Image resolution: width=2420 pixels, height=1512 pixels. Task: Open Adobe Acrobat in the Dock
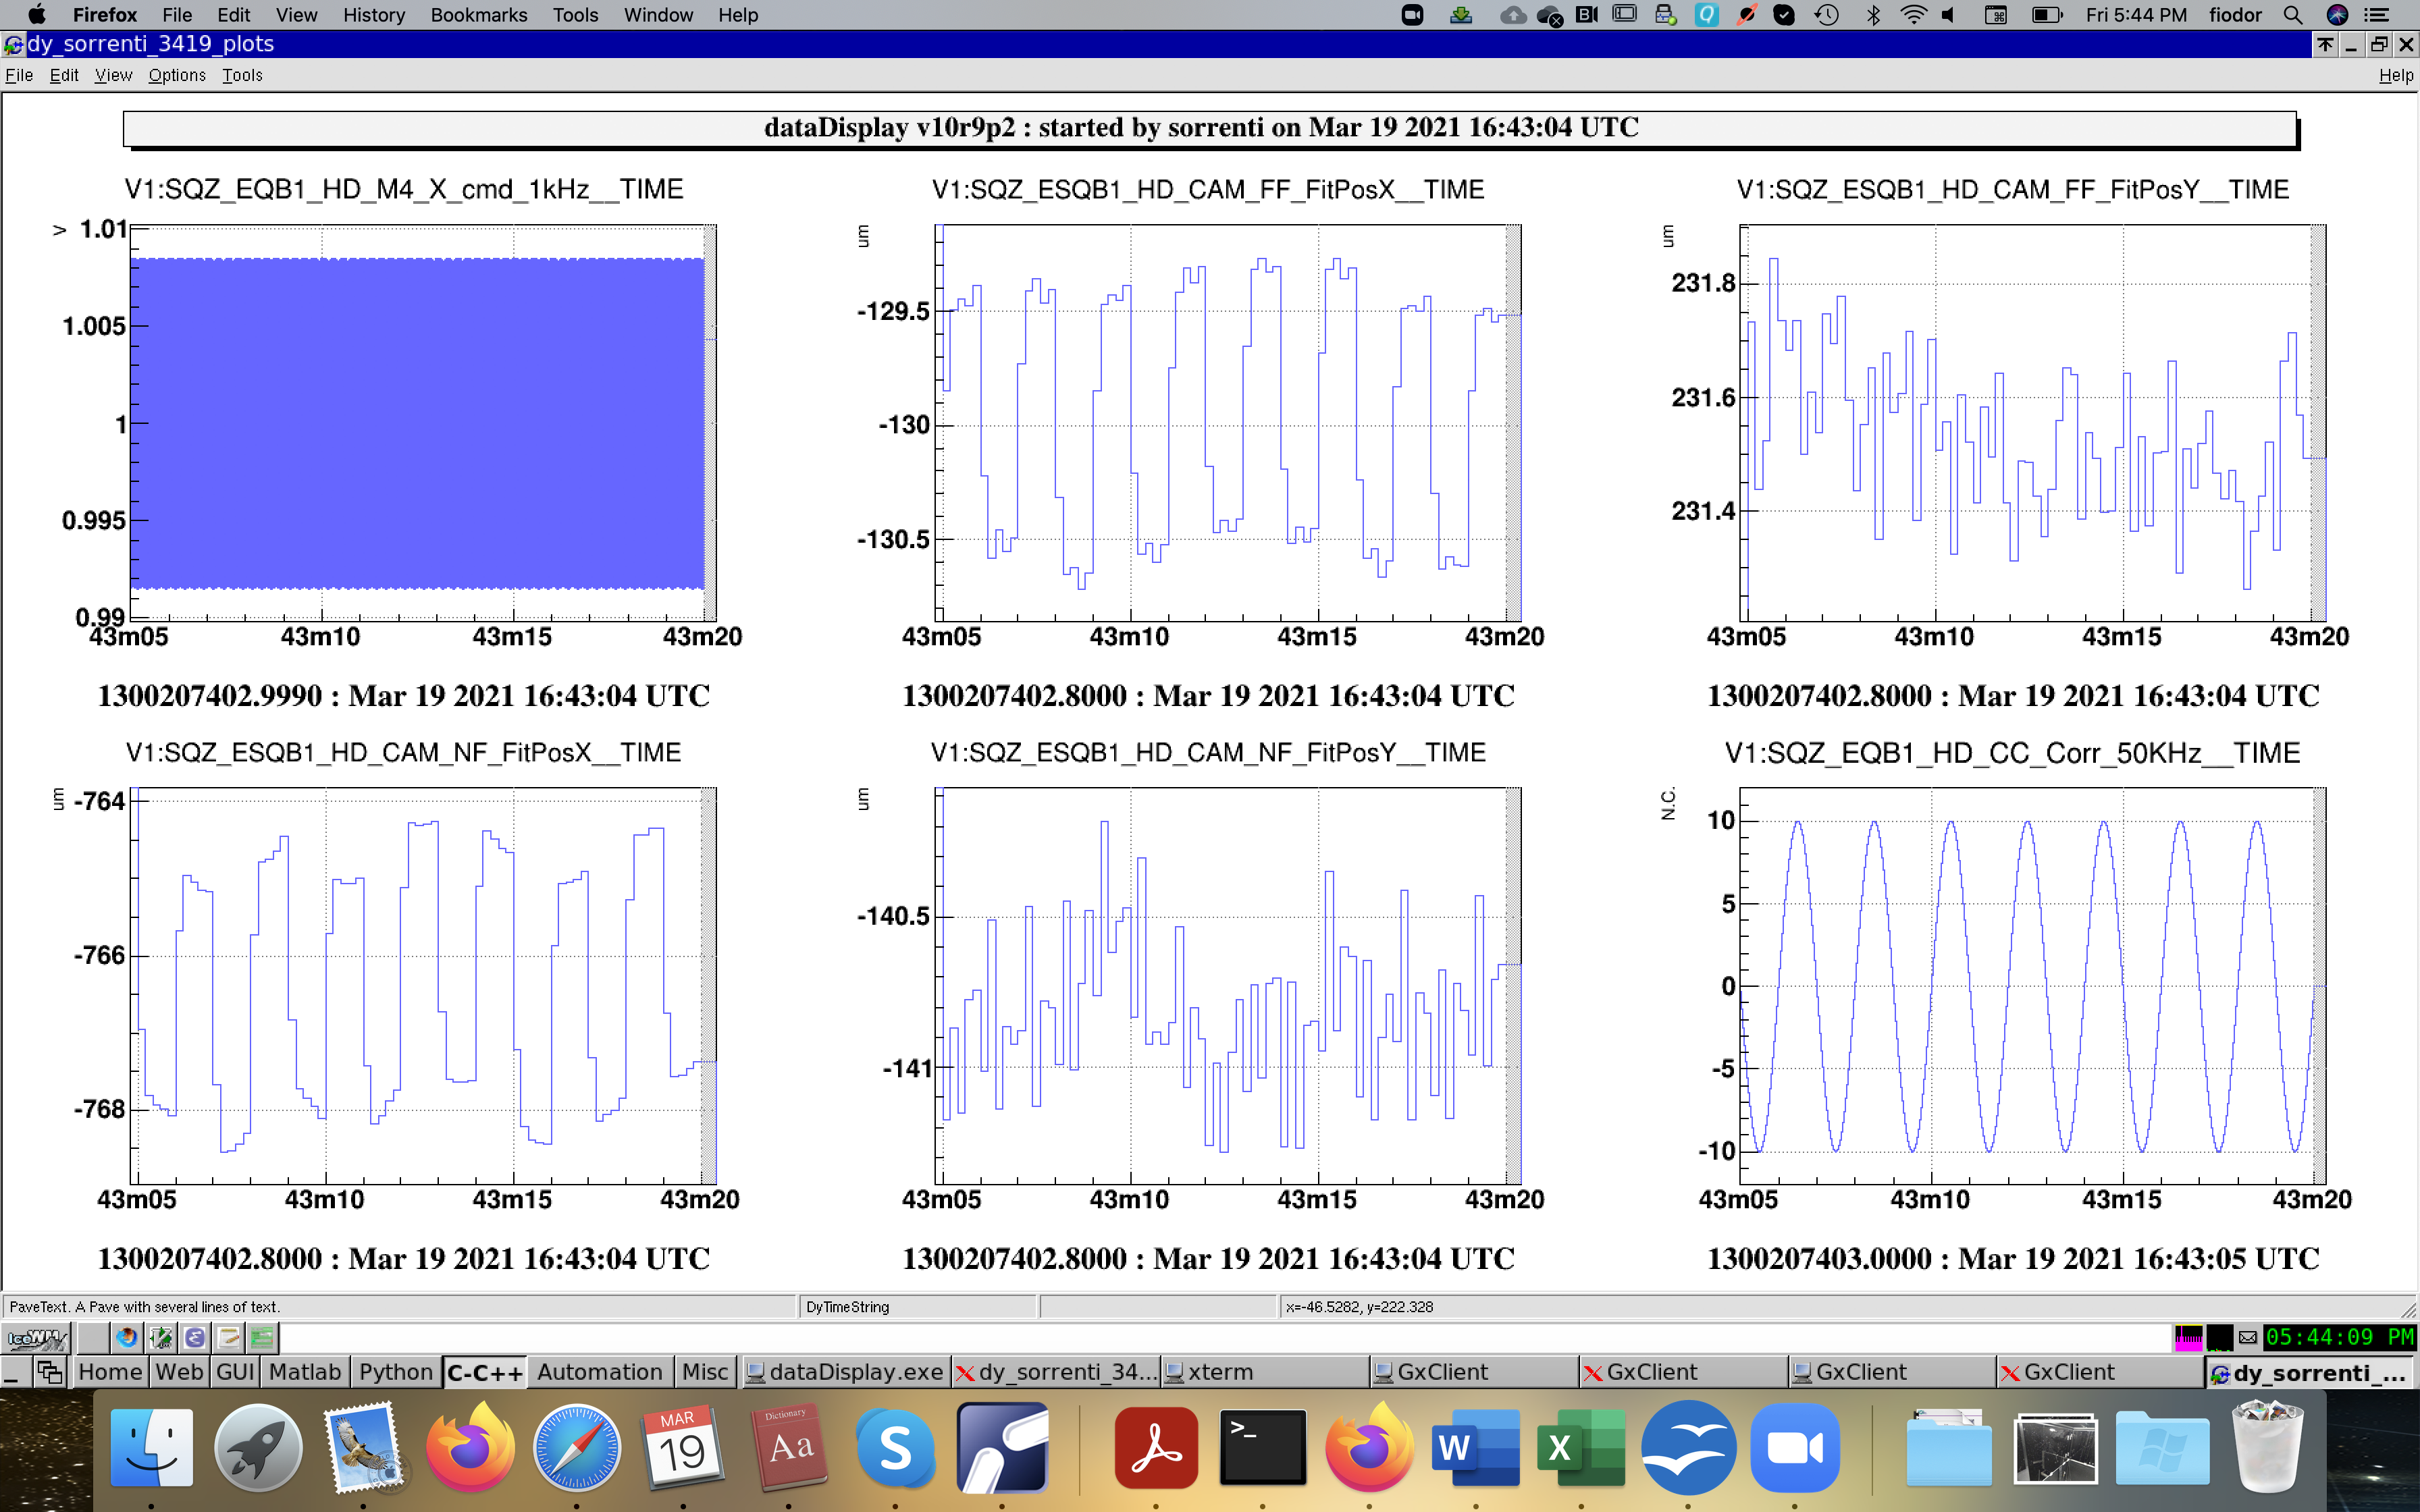point(1156,1447)
